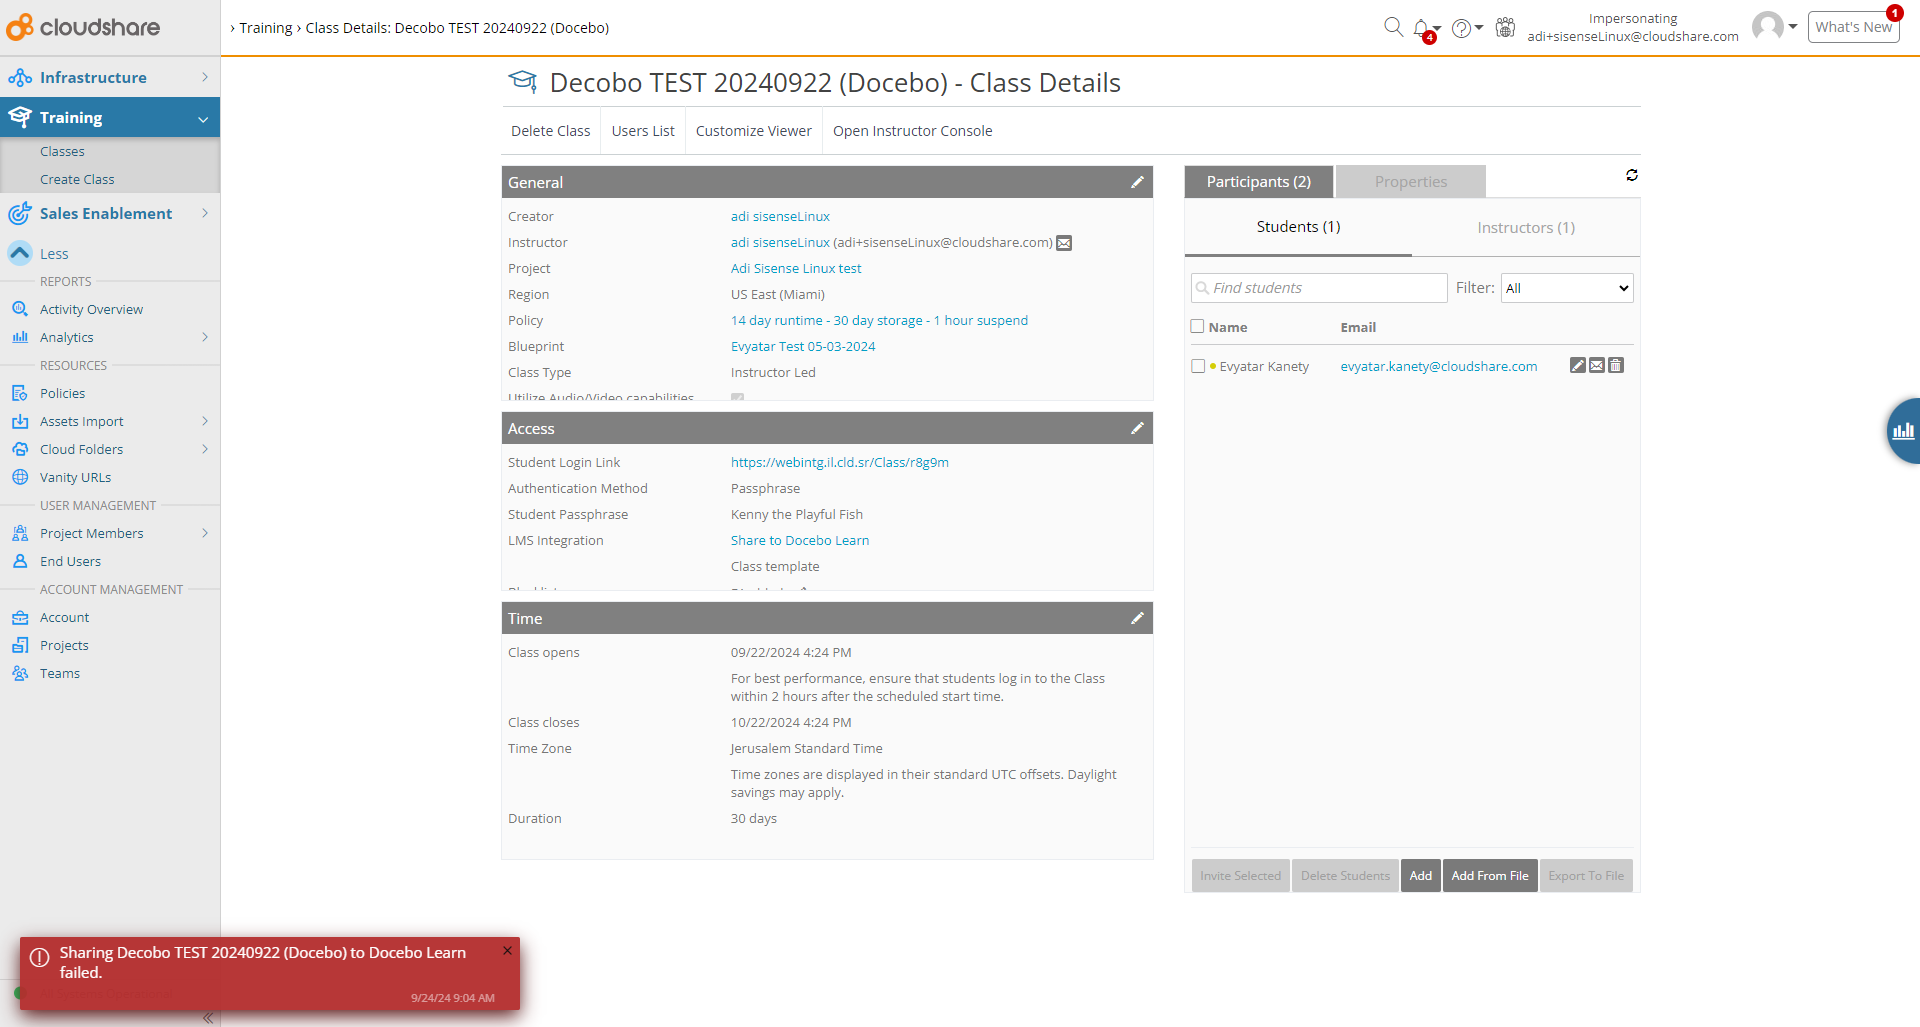Edit the General section with pencil icon
Viewport: 1920px width, 1027px height.
pos(1137,182)
